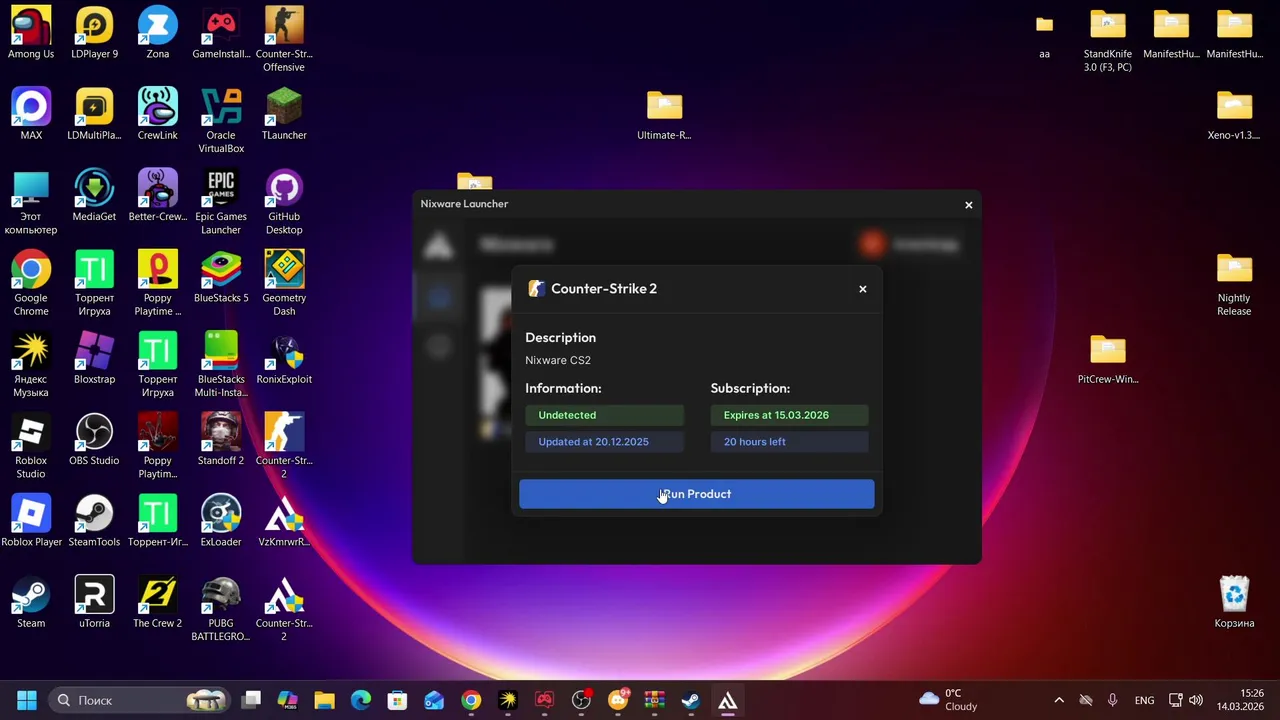Open the Яндекс Музыка desktop shortcut

pos(31,365)
